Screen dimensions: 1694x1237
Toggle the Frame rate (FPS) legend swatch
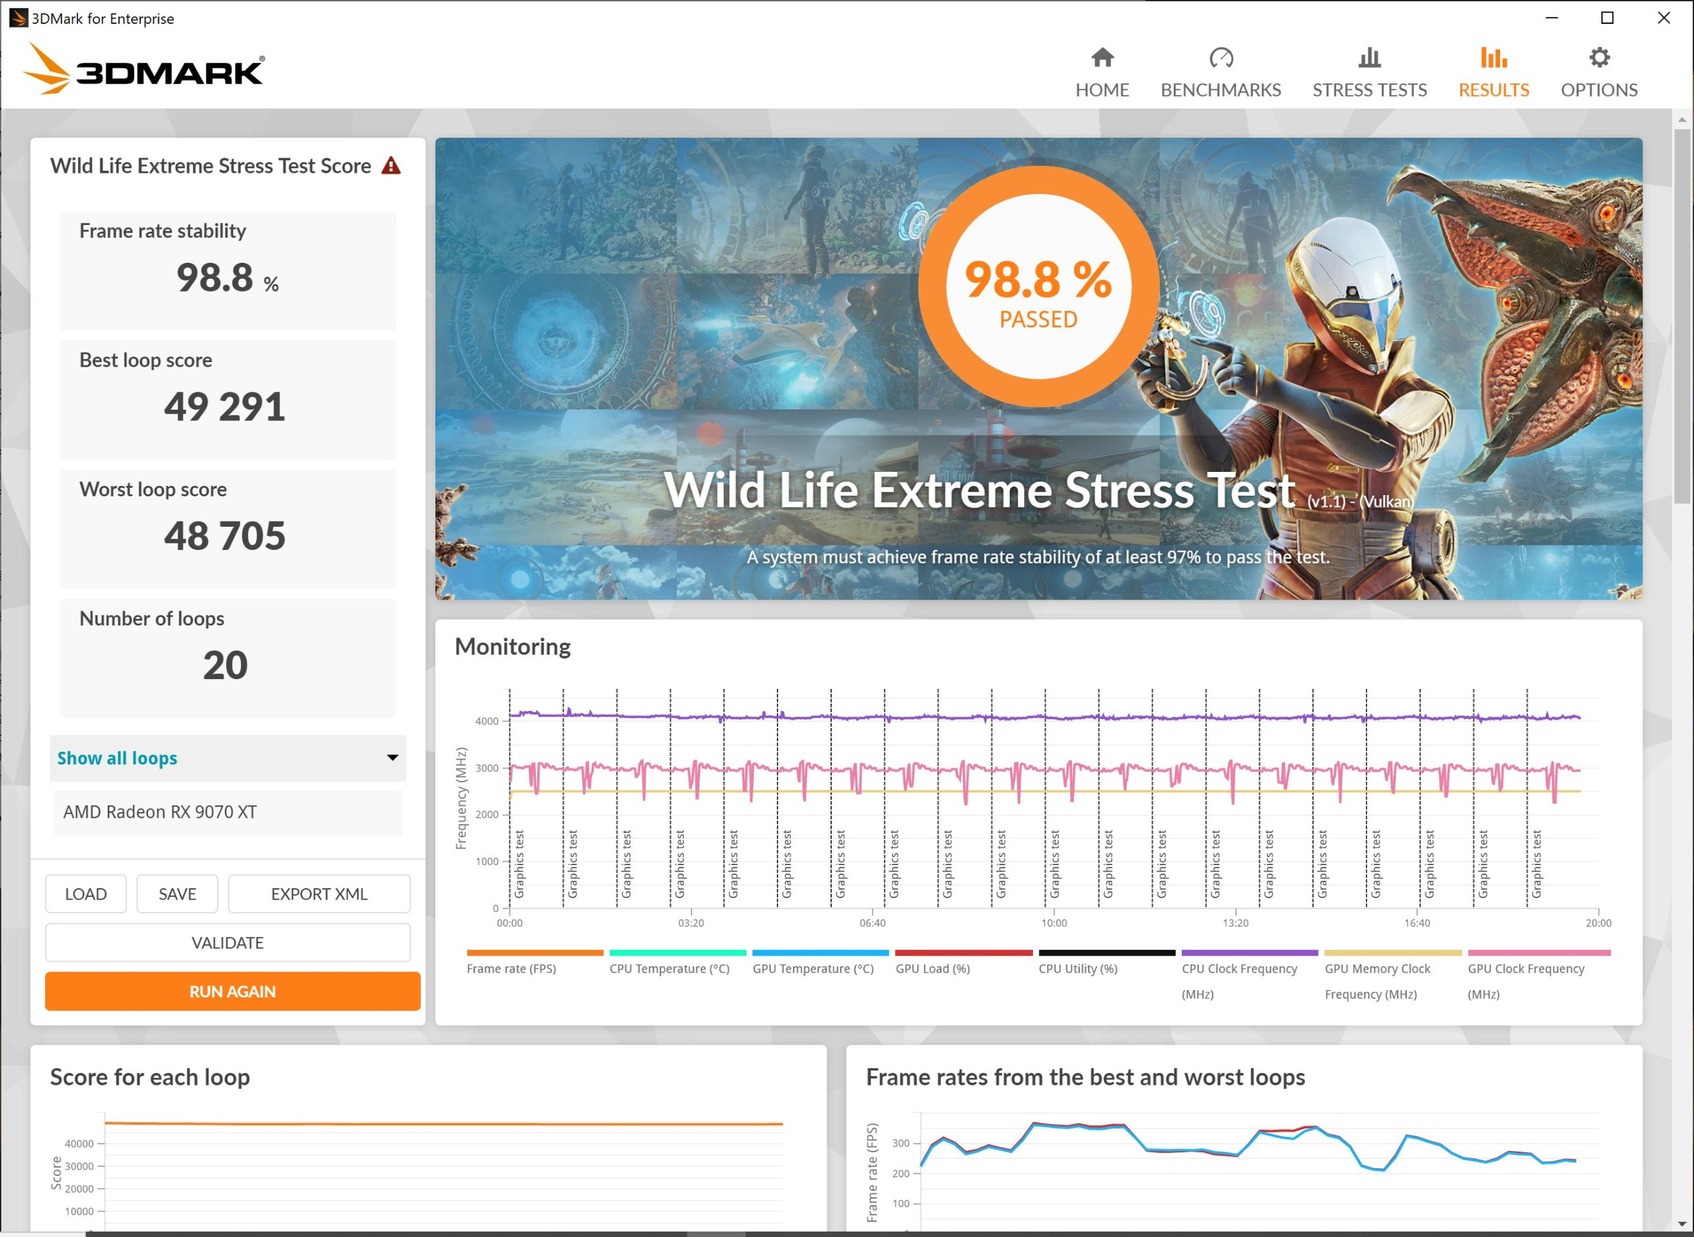point(535,953)
